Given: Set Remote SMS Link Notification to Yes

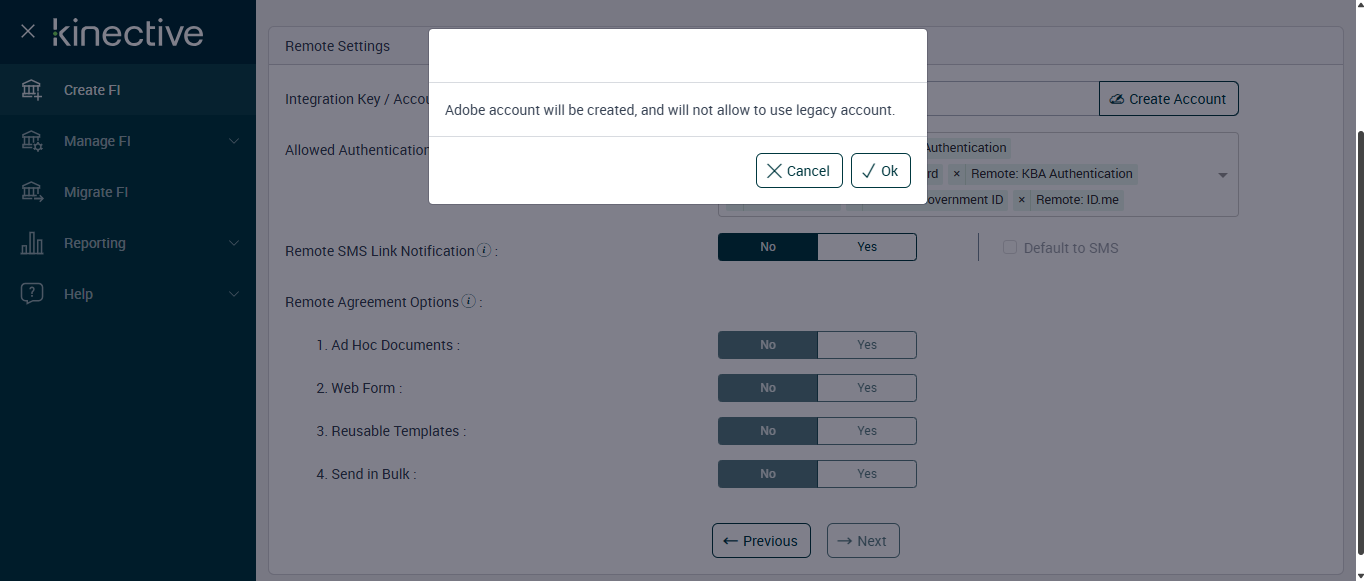Looking at the screenshot, I should pyautogui.click(x=866, y=247).
